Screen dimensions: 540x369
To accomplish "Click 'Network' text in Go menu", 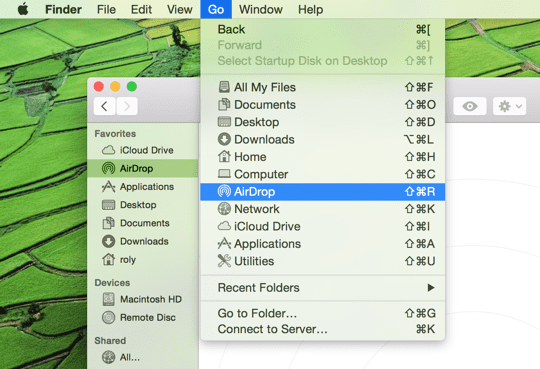I will 257,209.
